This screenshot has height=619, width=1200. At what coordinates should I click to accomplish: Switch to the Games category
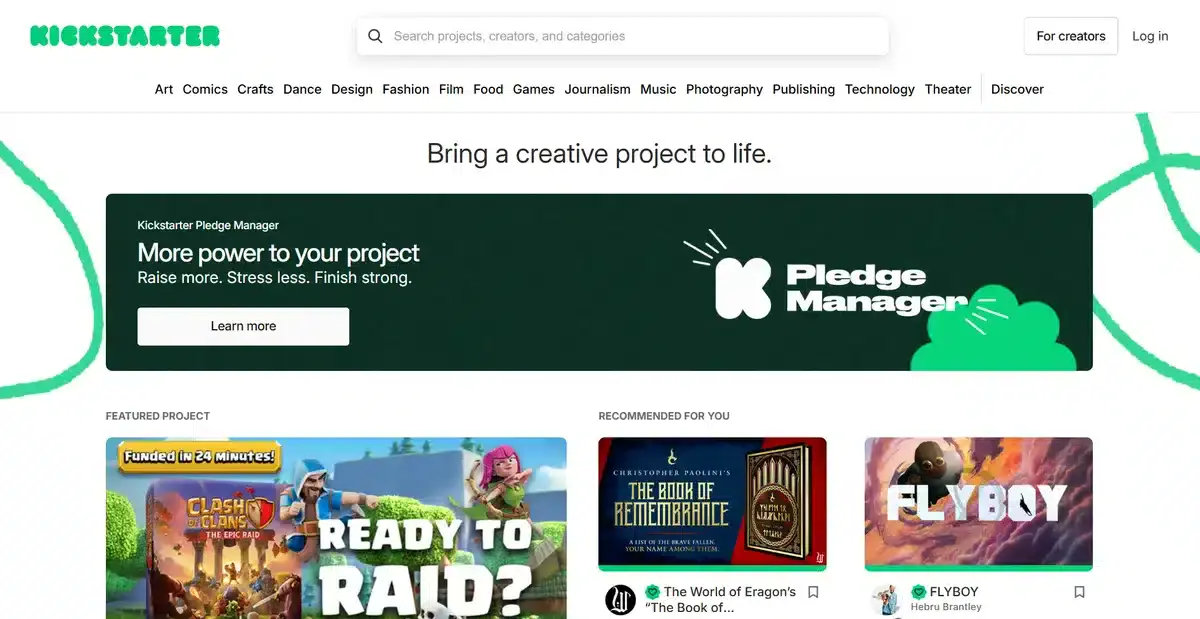[533, 89]
